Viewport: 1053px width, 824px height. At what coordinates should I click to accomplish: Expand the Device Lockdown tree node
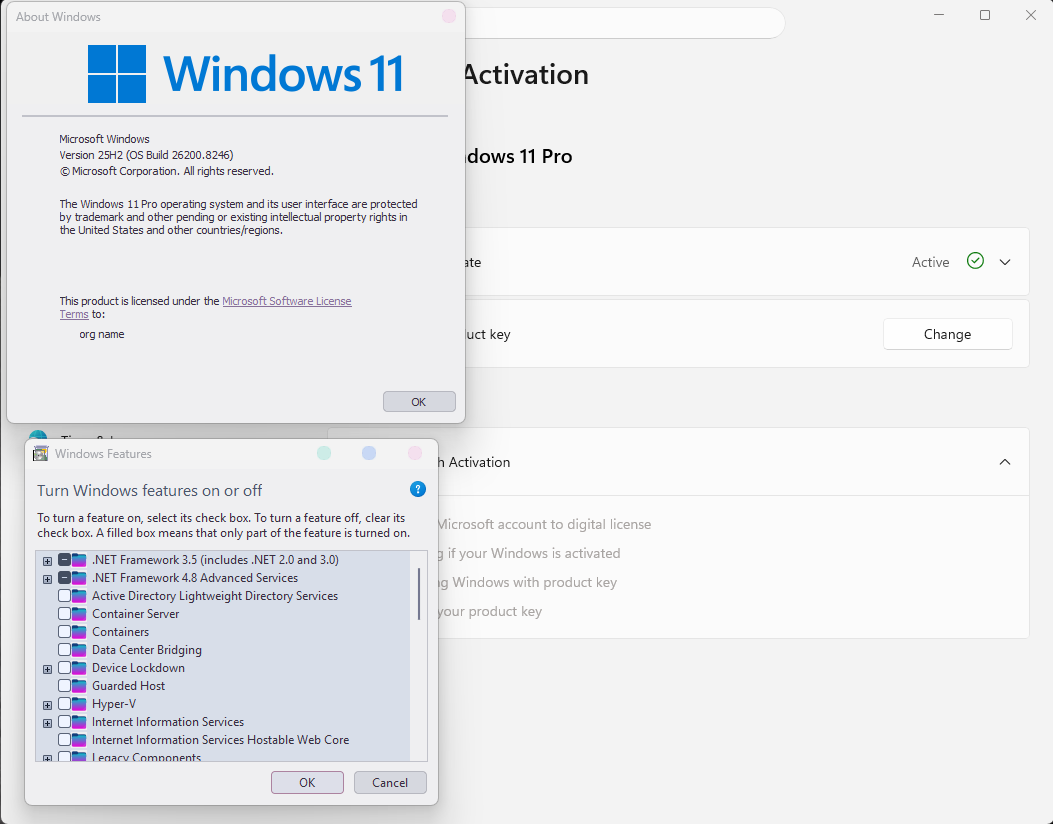(x=47, y=669)
